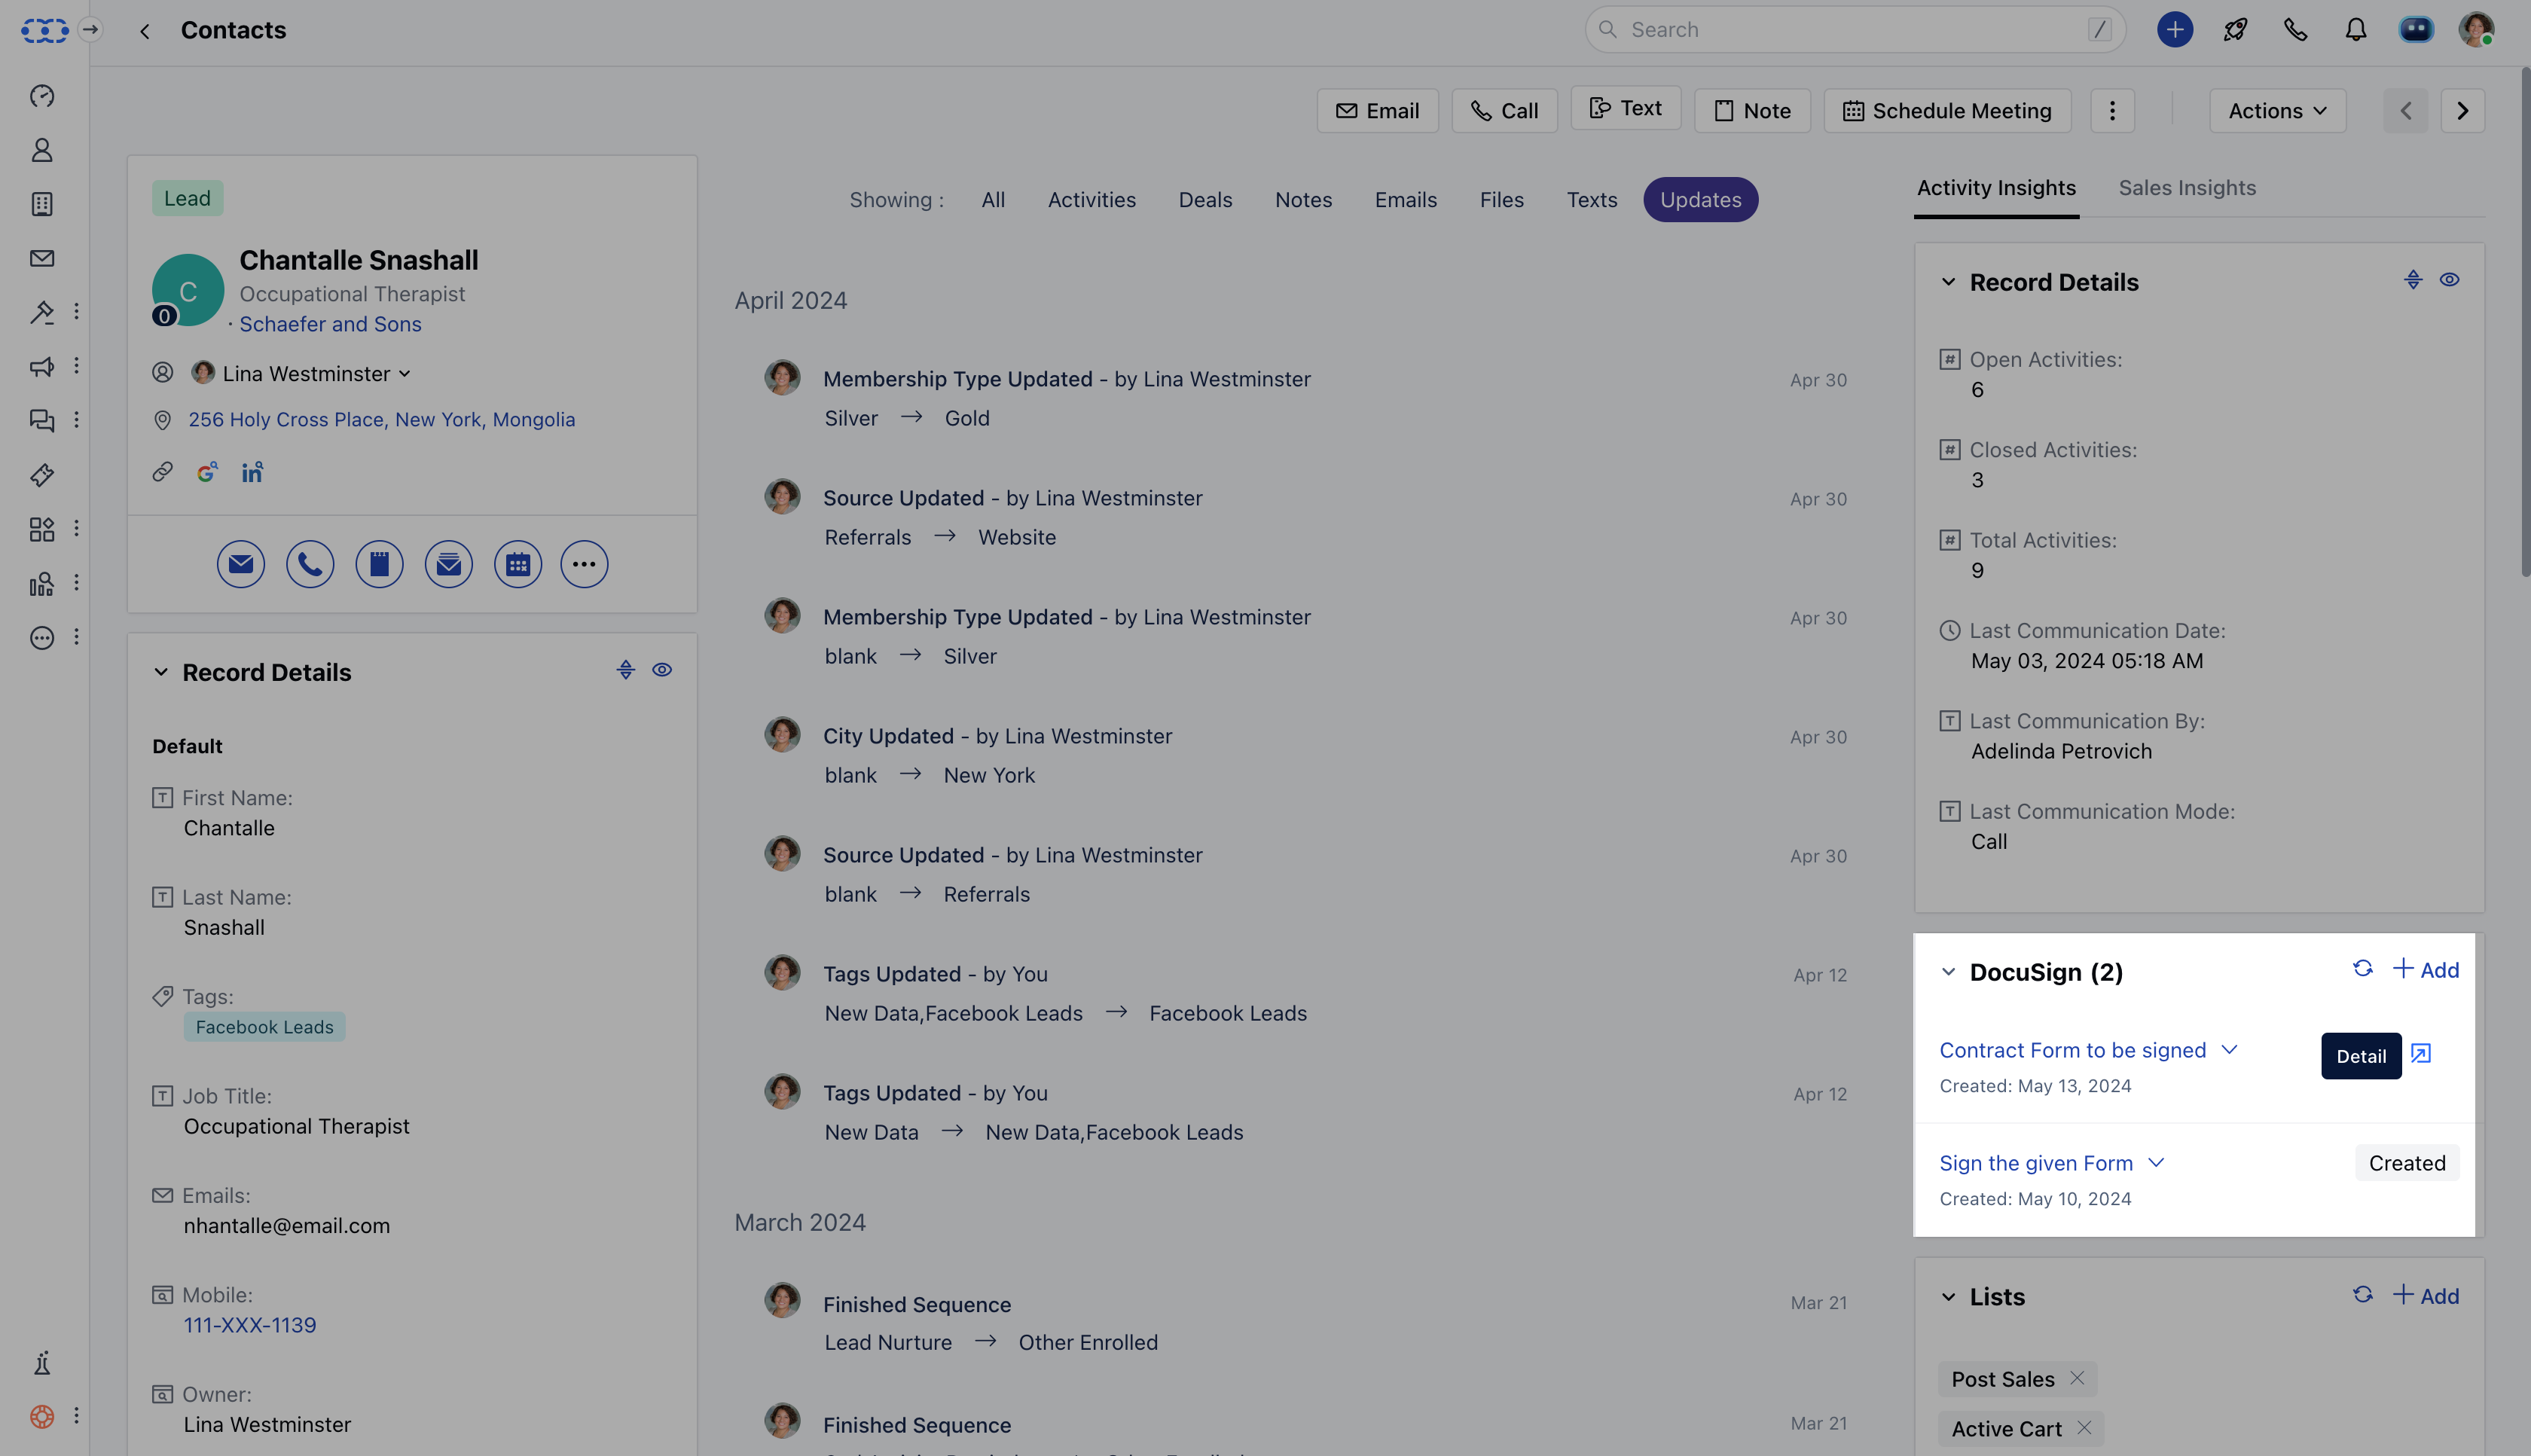Toggle visibility with the eye icon in Record Details
2531x1456 pixels.
pyautogui.click(x=663, y=670)
